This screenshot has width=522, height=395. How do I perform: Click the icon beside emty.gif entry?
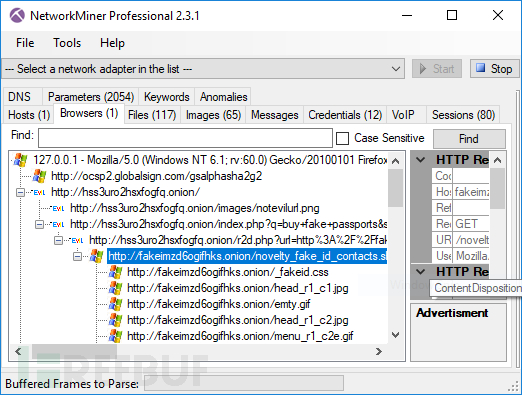click(x=115, y=304)
